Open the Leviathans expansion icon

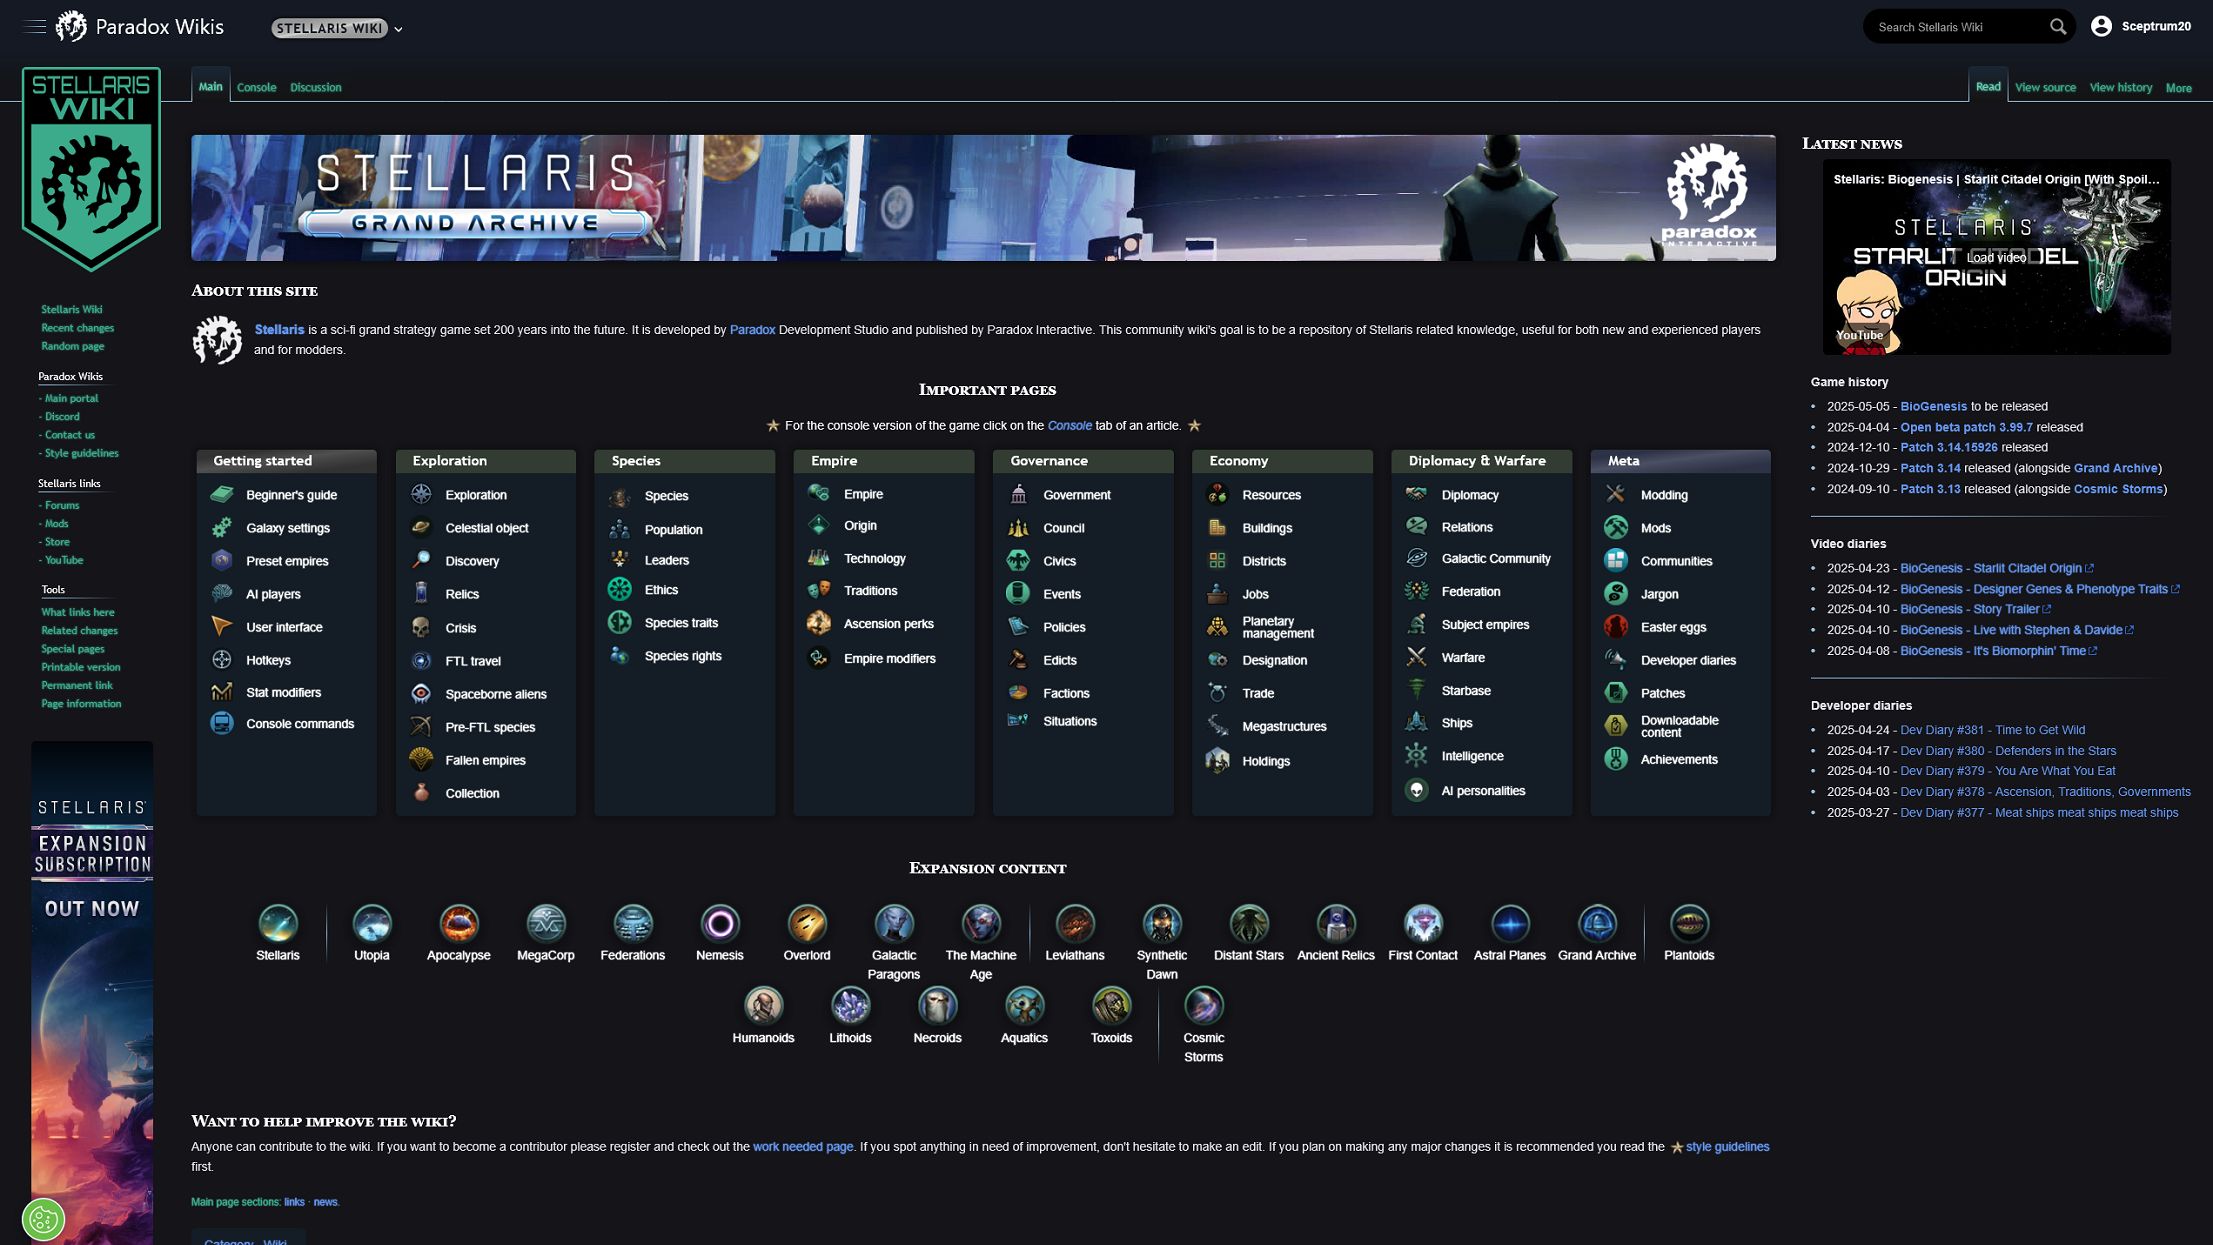[x=1075, y=923]
